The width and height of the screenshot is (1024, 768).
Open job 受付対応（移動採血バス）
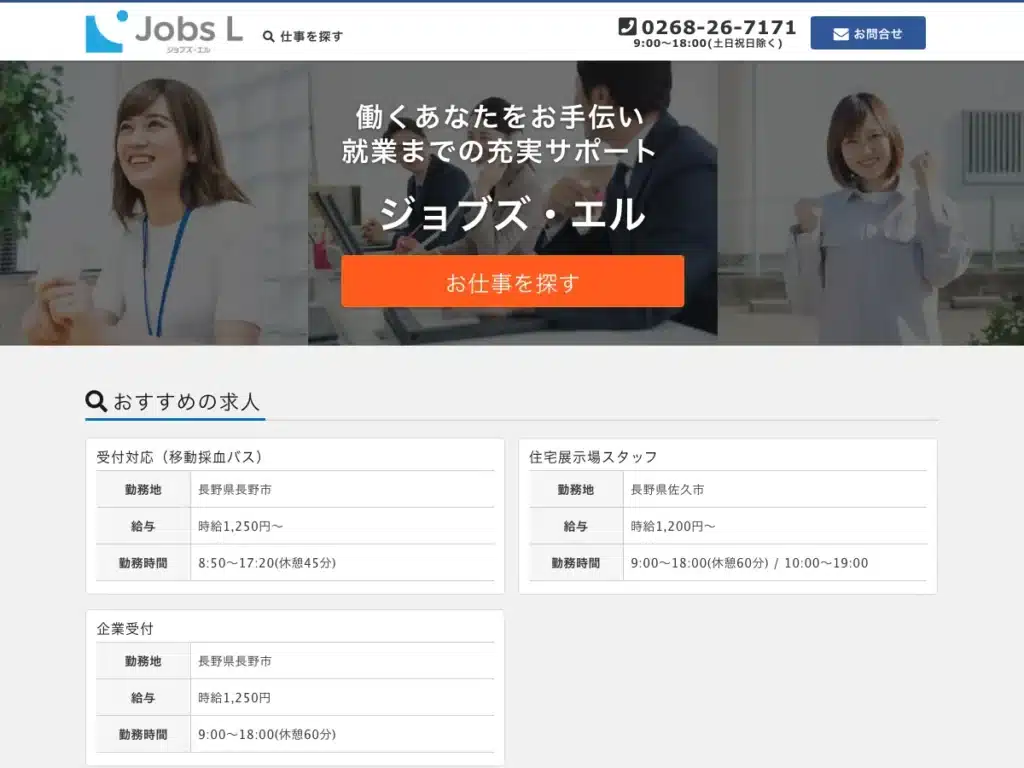point(180,457)
